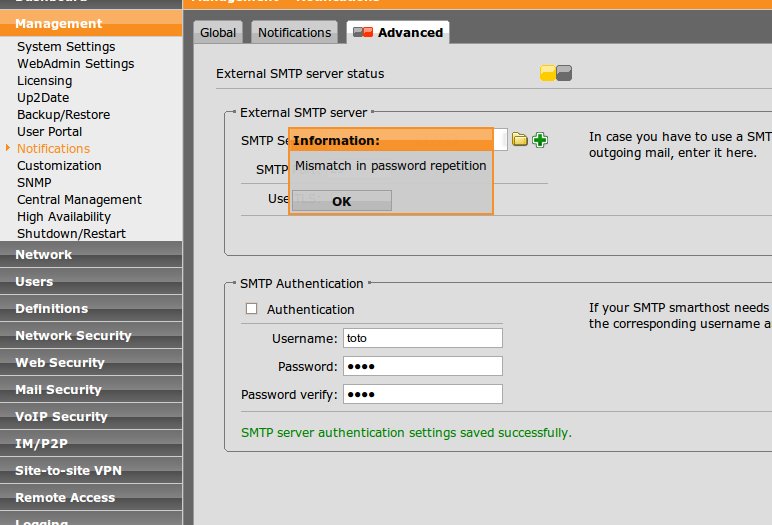Expand the VoIP Security menu section

pyautogui.click(x=91, y=417)
